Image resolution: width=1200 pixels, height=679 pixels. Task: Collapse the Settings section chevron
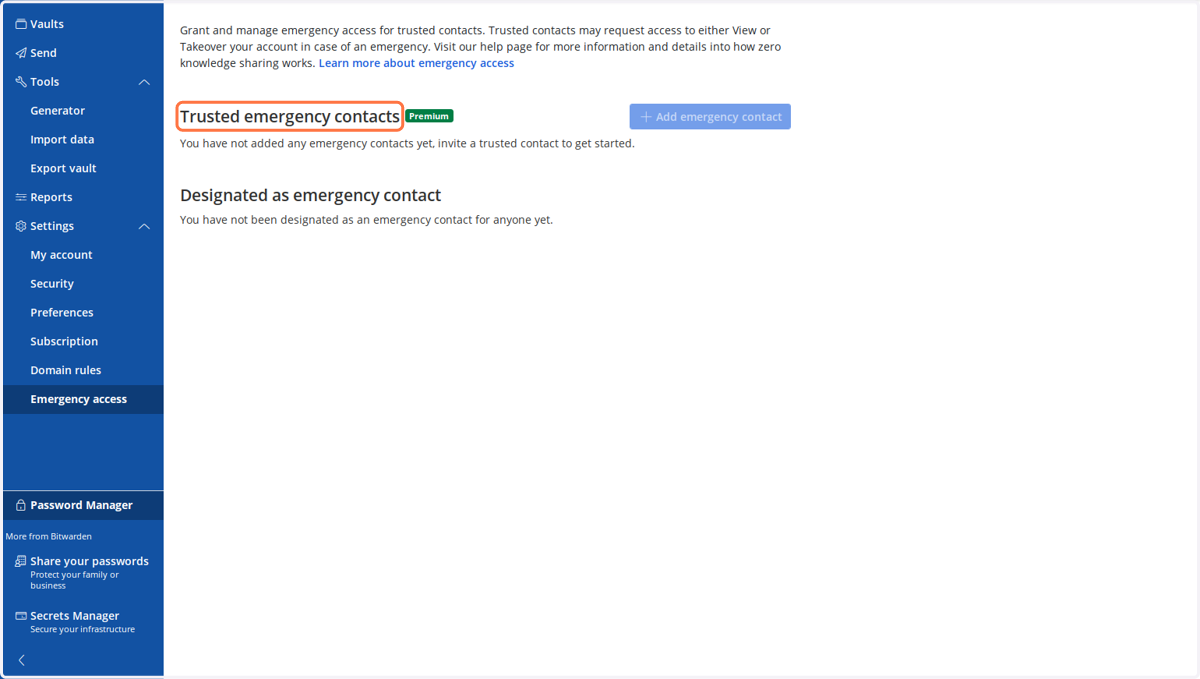pos(144,226)
